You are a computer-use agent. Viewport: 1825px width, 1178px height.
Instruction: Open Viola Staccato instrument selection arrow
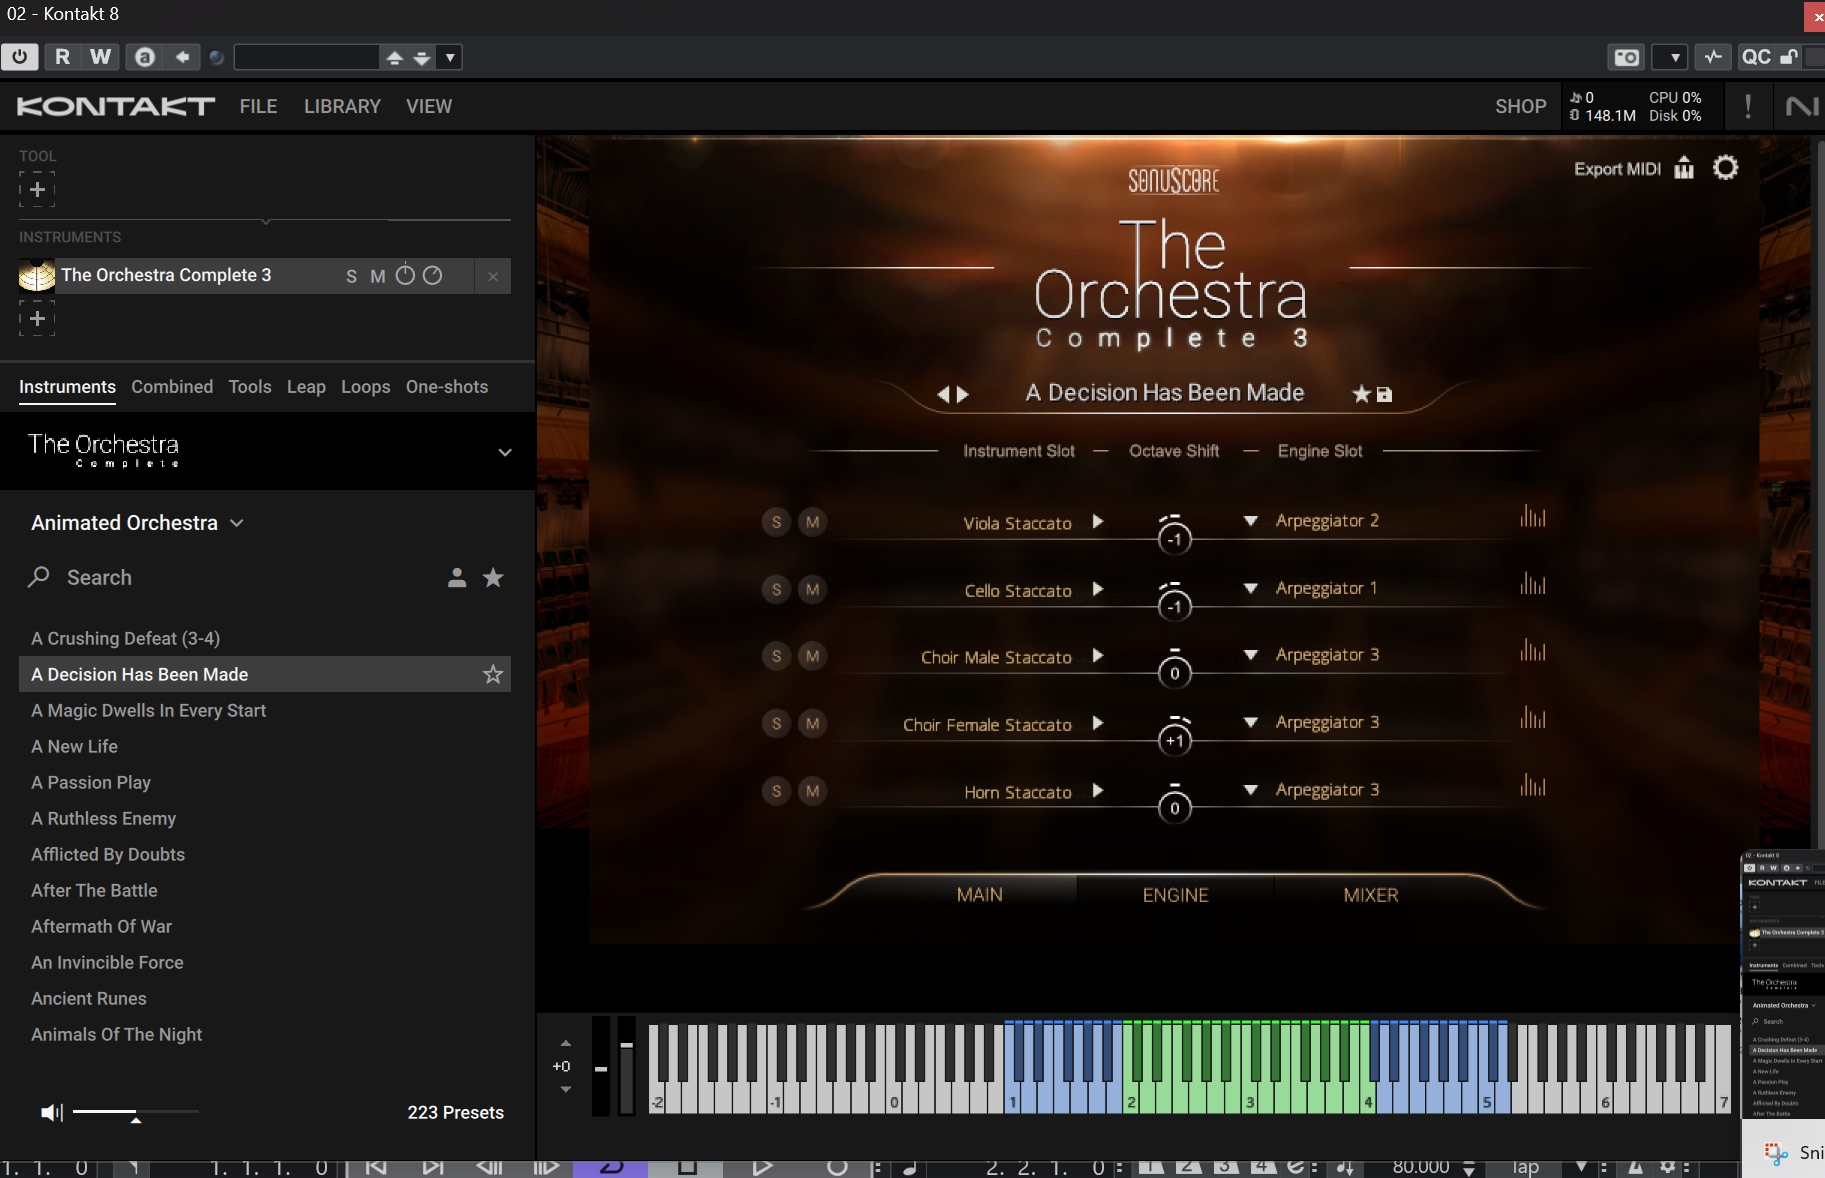coord(1098,521)
